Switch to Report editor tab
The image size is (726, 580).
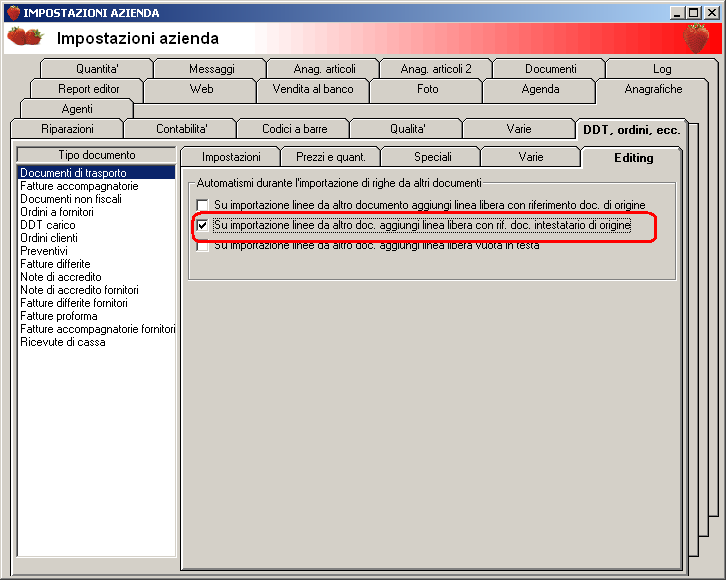(x=88, y=89)
